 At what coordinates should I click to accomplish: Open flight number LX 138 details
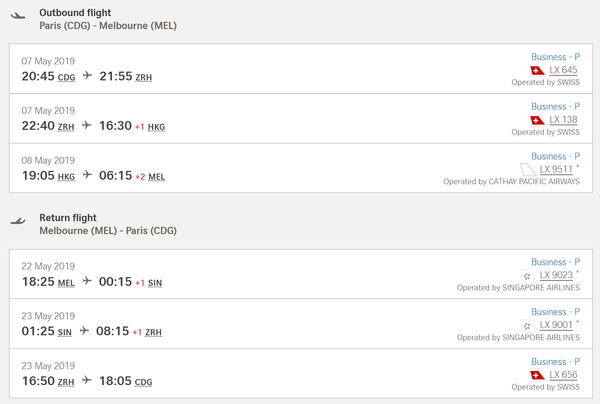(x=563, y=120)
